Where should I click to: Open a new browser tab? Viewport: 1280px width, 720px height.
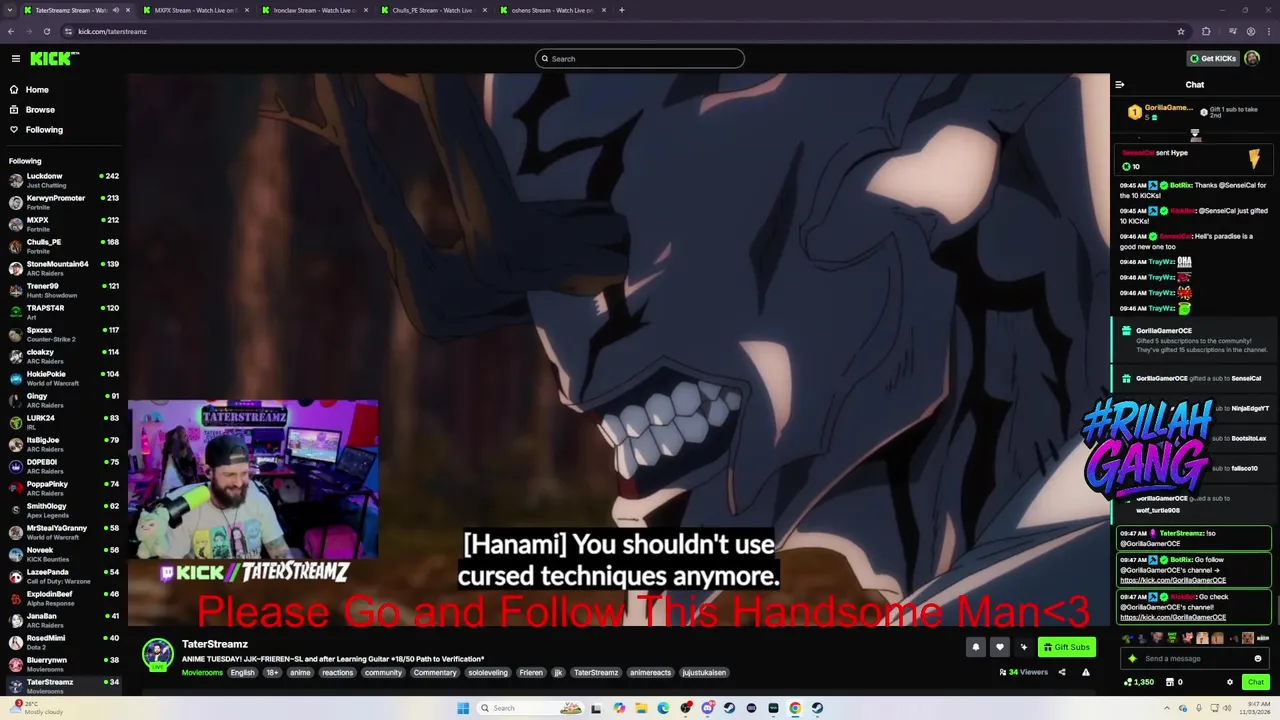[621, 10]
